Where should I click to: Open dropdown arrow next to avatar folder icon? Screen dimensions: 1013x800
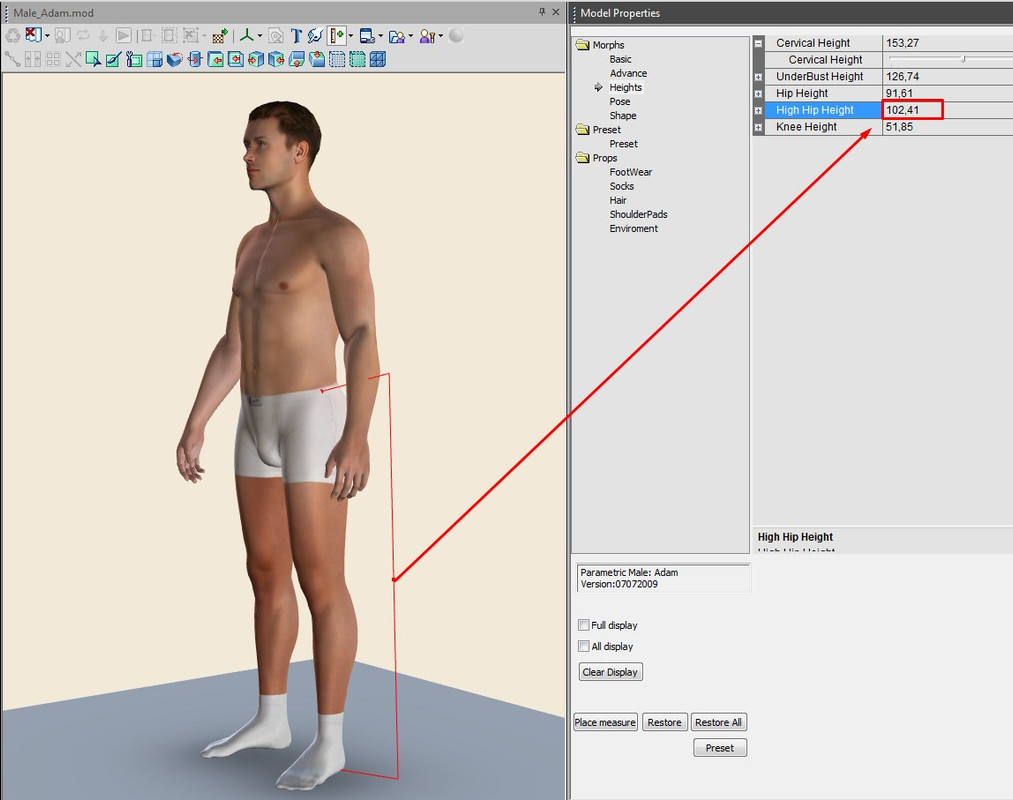click(x=410, y=36)
